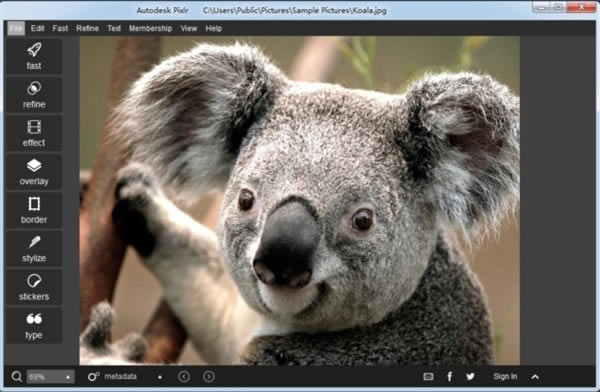Expand the zoom percentage dropdown
Image resolution: width=600 pixels, height=392 pixels.
[x=68, y=377]
